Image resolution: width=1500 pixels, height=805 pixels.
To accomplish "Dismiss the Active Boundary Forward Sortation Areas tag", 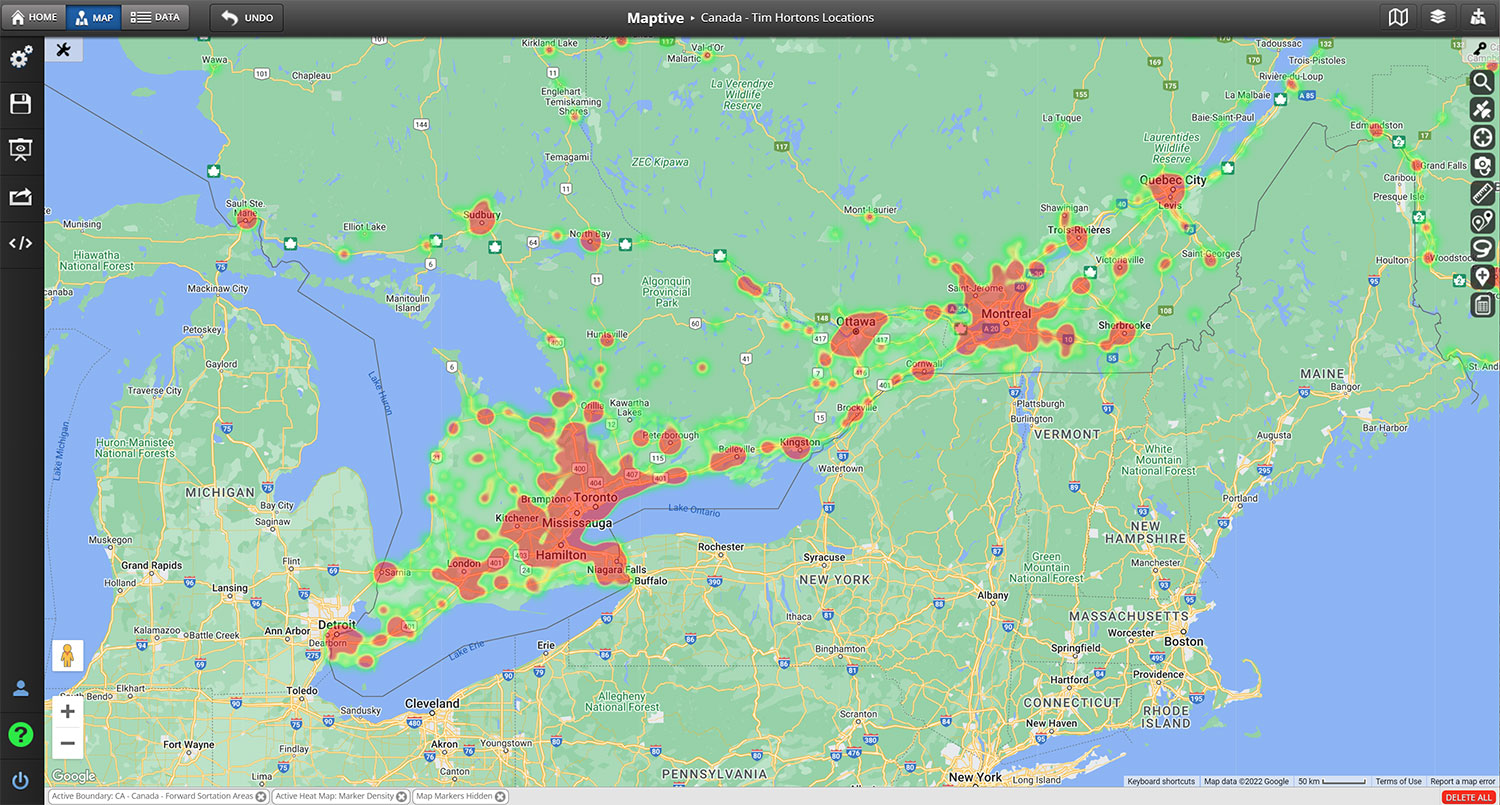I will pyautogui.click(x=261, y=797).
